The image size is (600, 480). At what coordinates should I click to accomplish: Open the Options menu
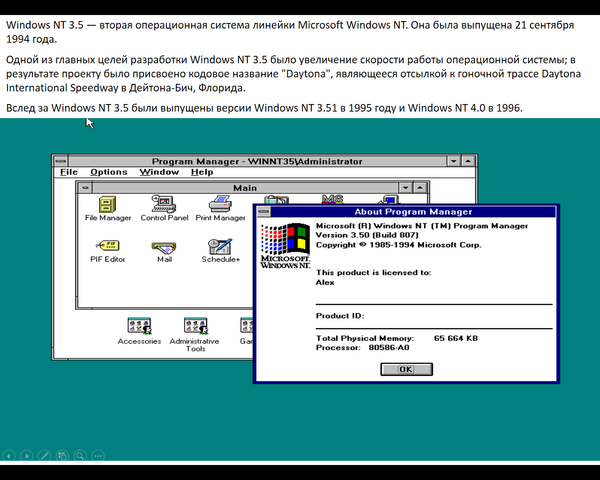coord(108,172)
